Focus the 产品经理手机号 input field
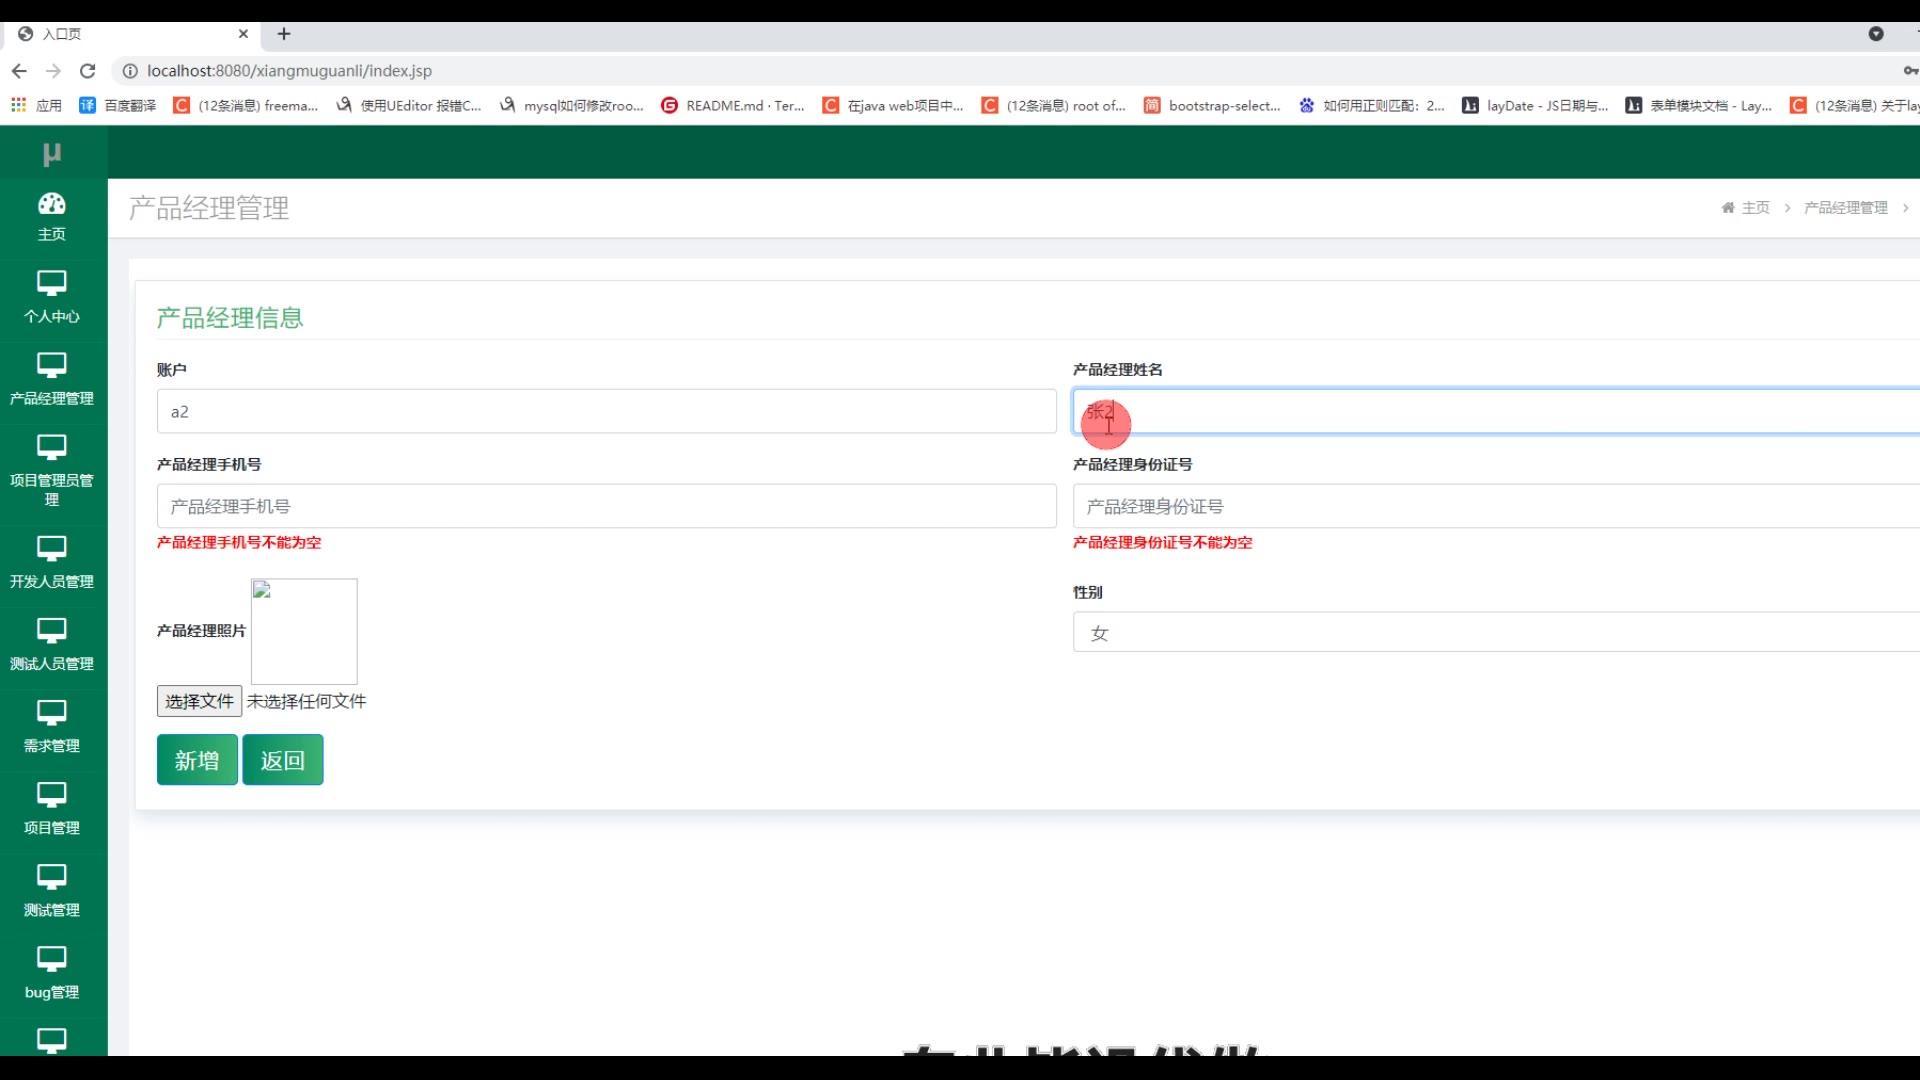 pyautogui.click(x=606, y=506)
